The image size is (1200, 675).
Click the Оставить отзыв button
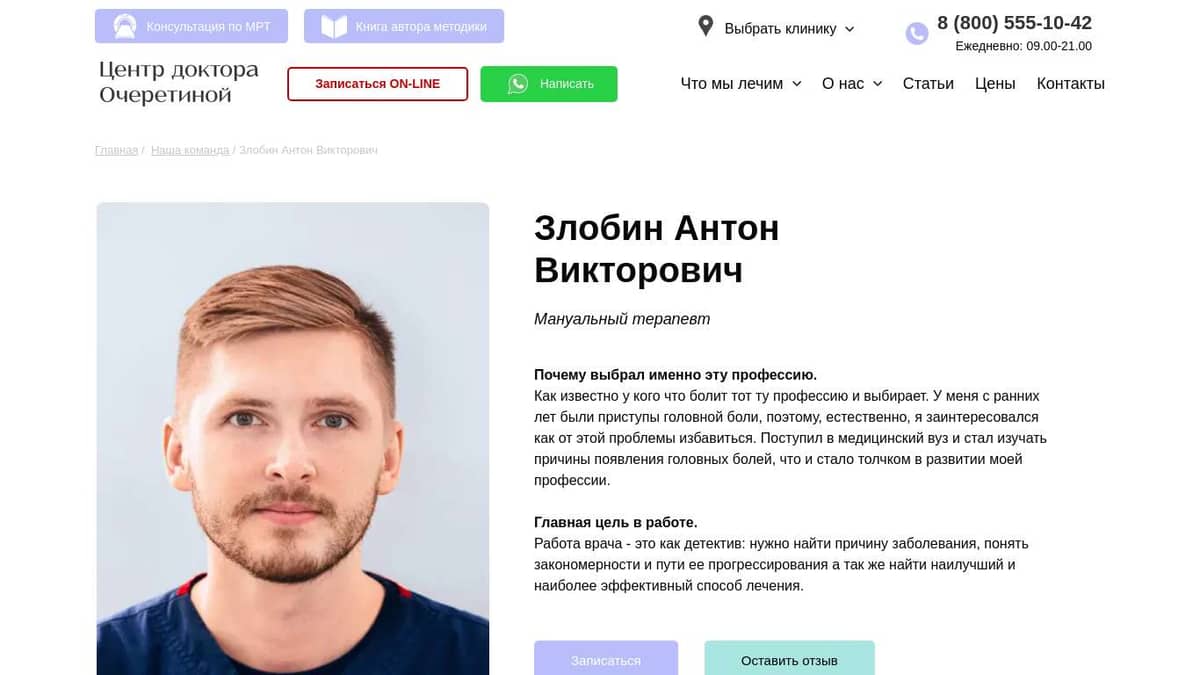[x=789, y=659]
